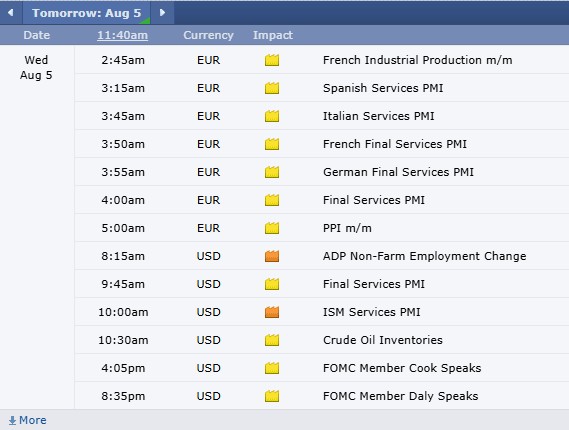
Task: Click the 3:45am time cell
Action: coord(123,116)
